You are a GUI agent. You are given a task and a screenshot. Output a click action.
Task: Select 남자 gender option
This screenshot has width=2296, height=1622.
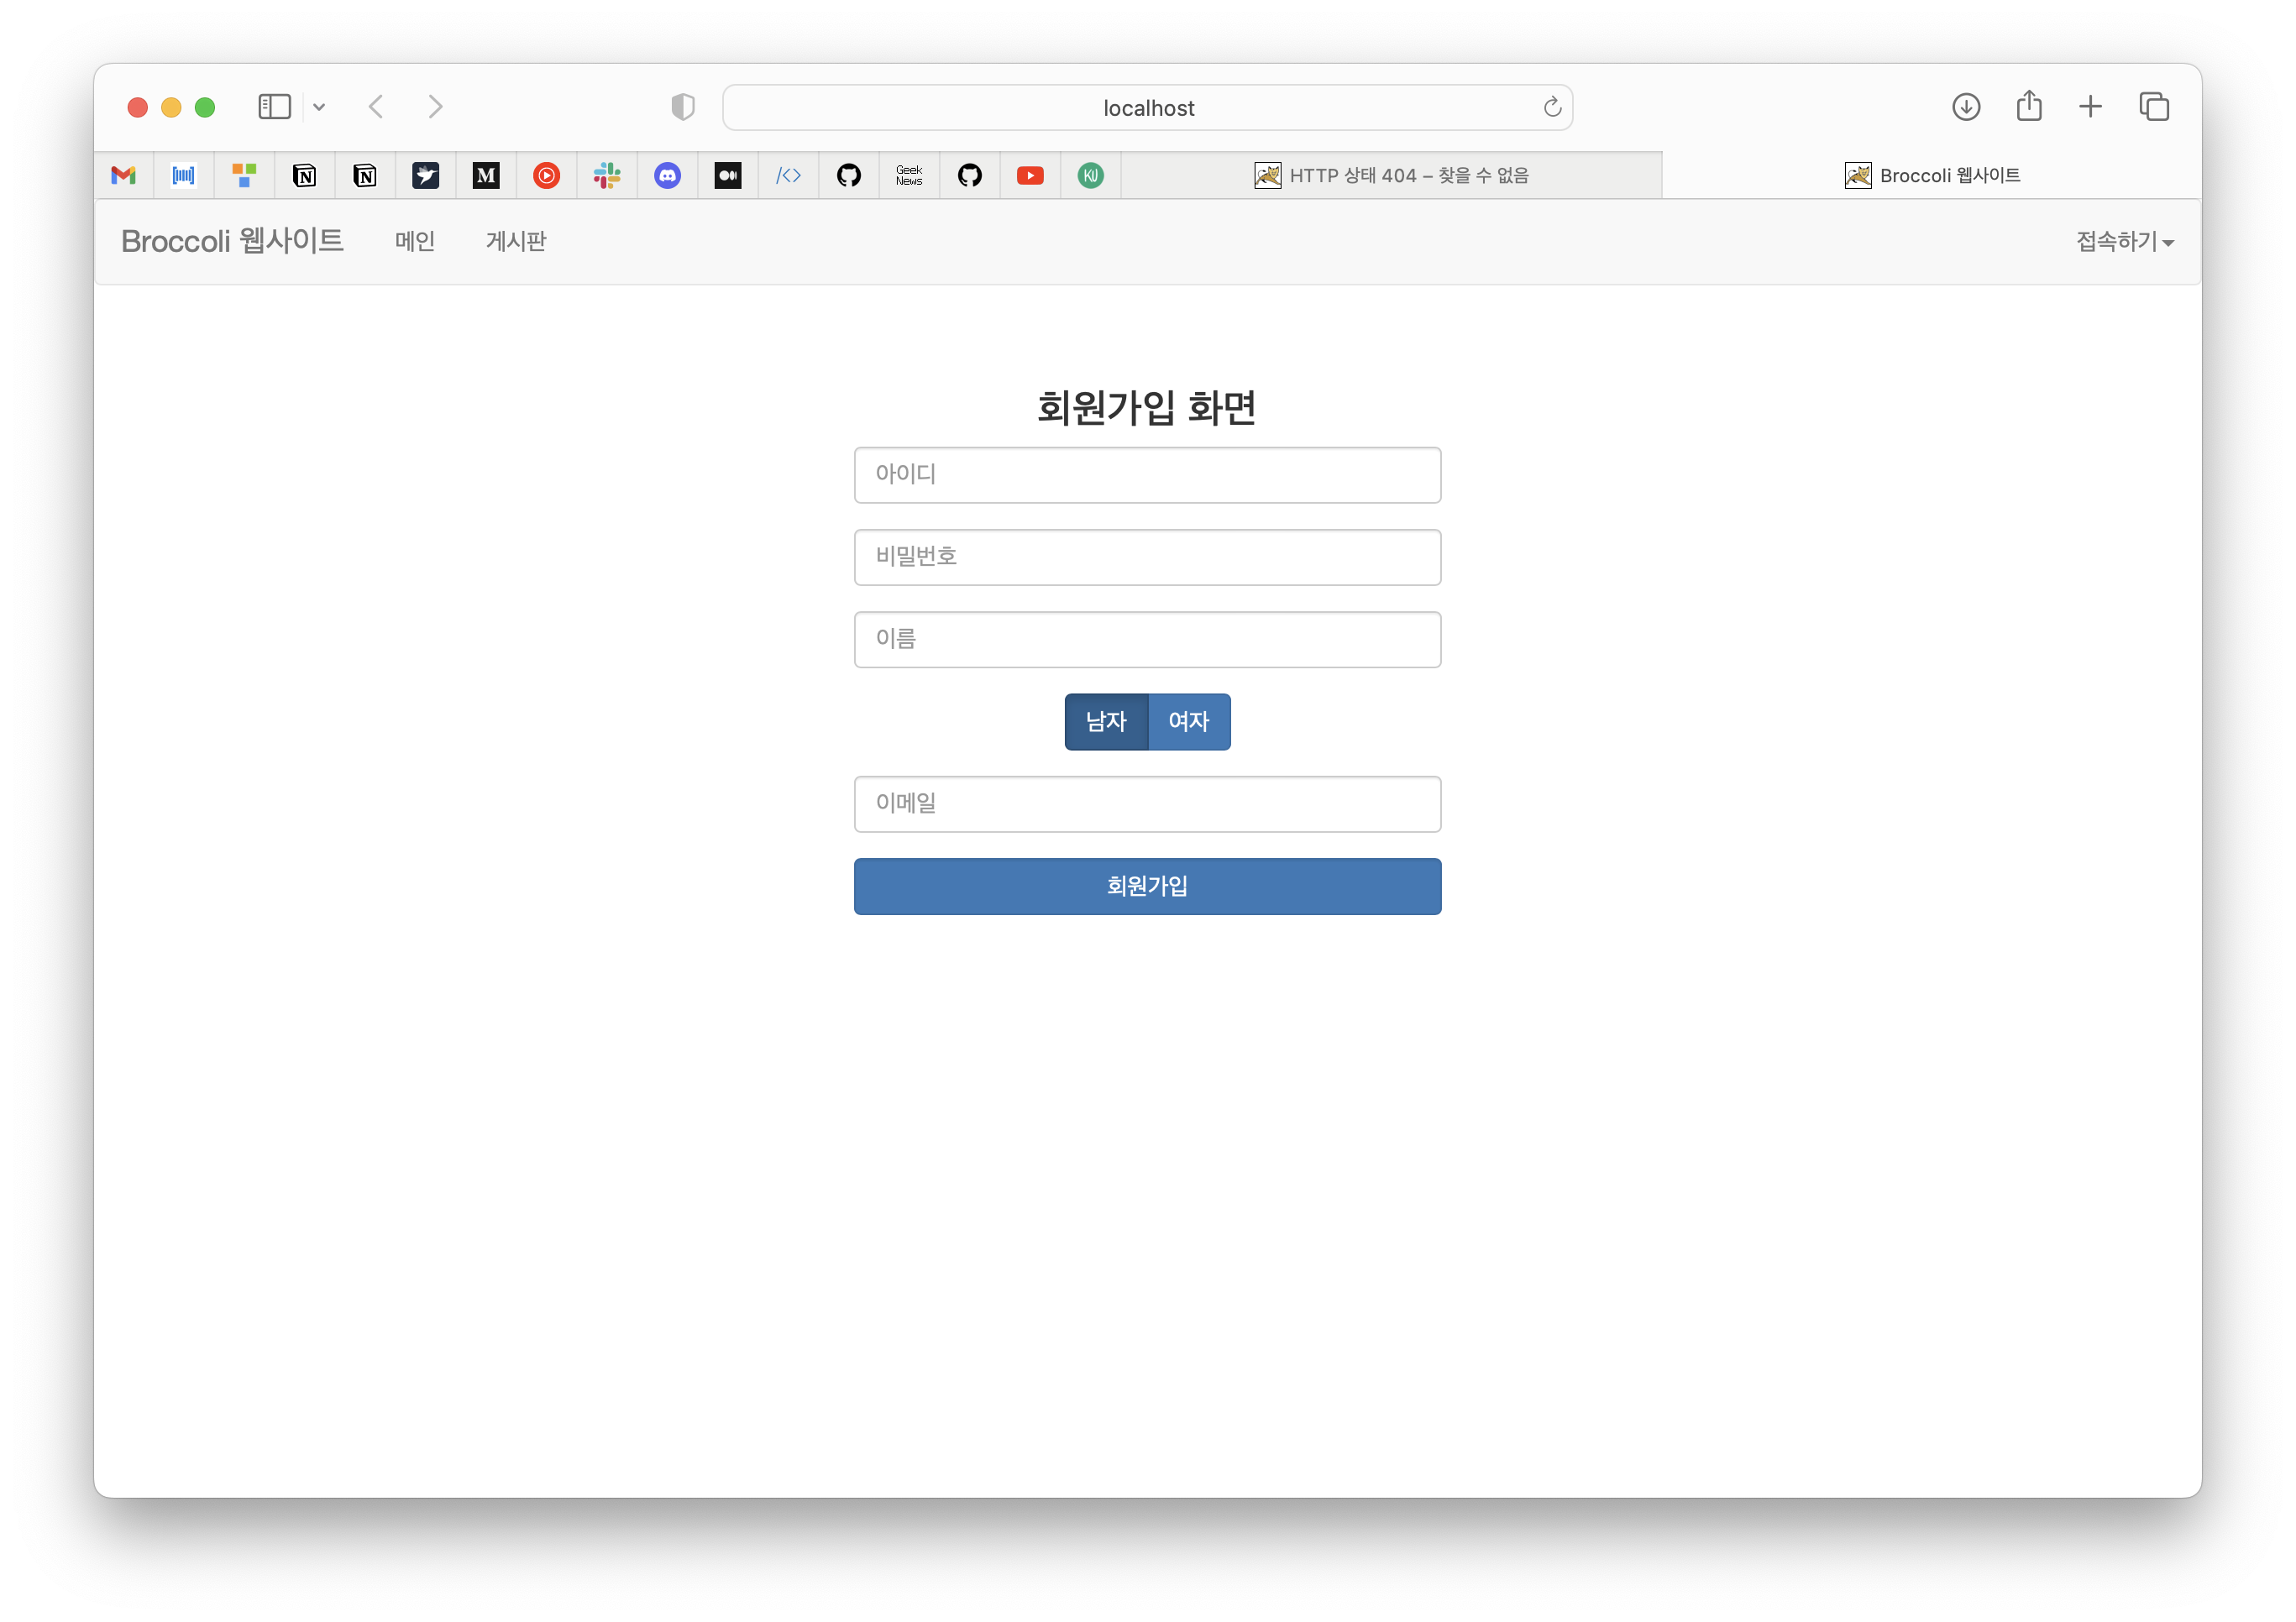[1106, 722]
